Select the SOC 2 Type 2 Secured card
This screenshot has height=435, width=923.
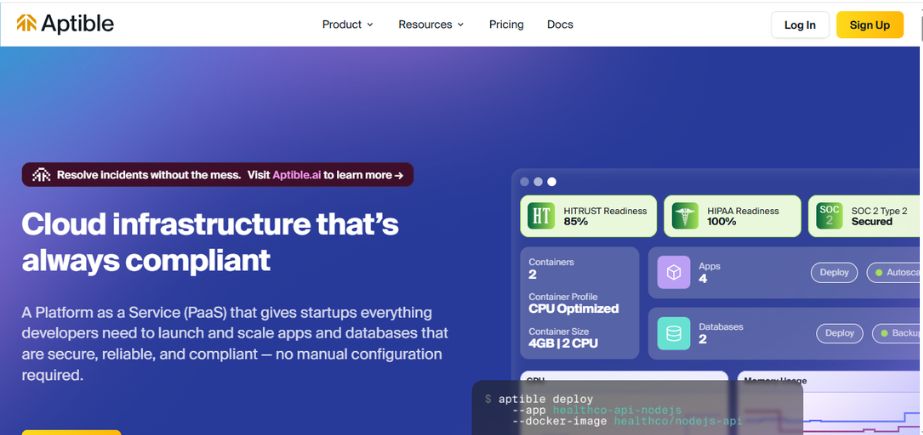[x=865, y=216]
